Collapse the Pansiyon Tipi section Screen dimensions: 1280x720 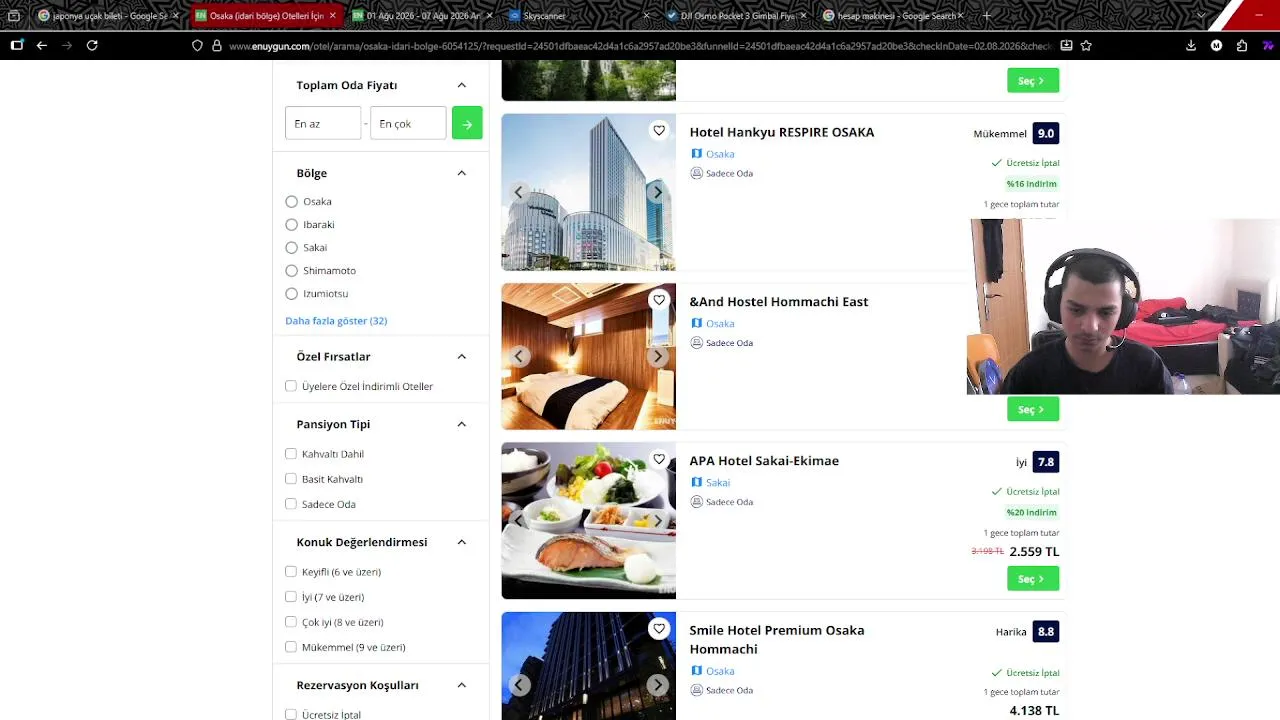pyautogui.click(x=461, y=424)
